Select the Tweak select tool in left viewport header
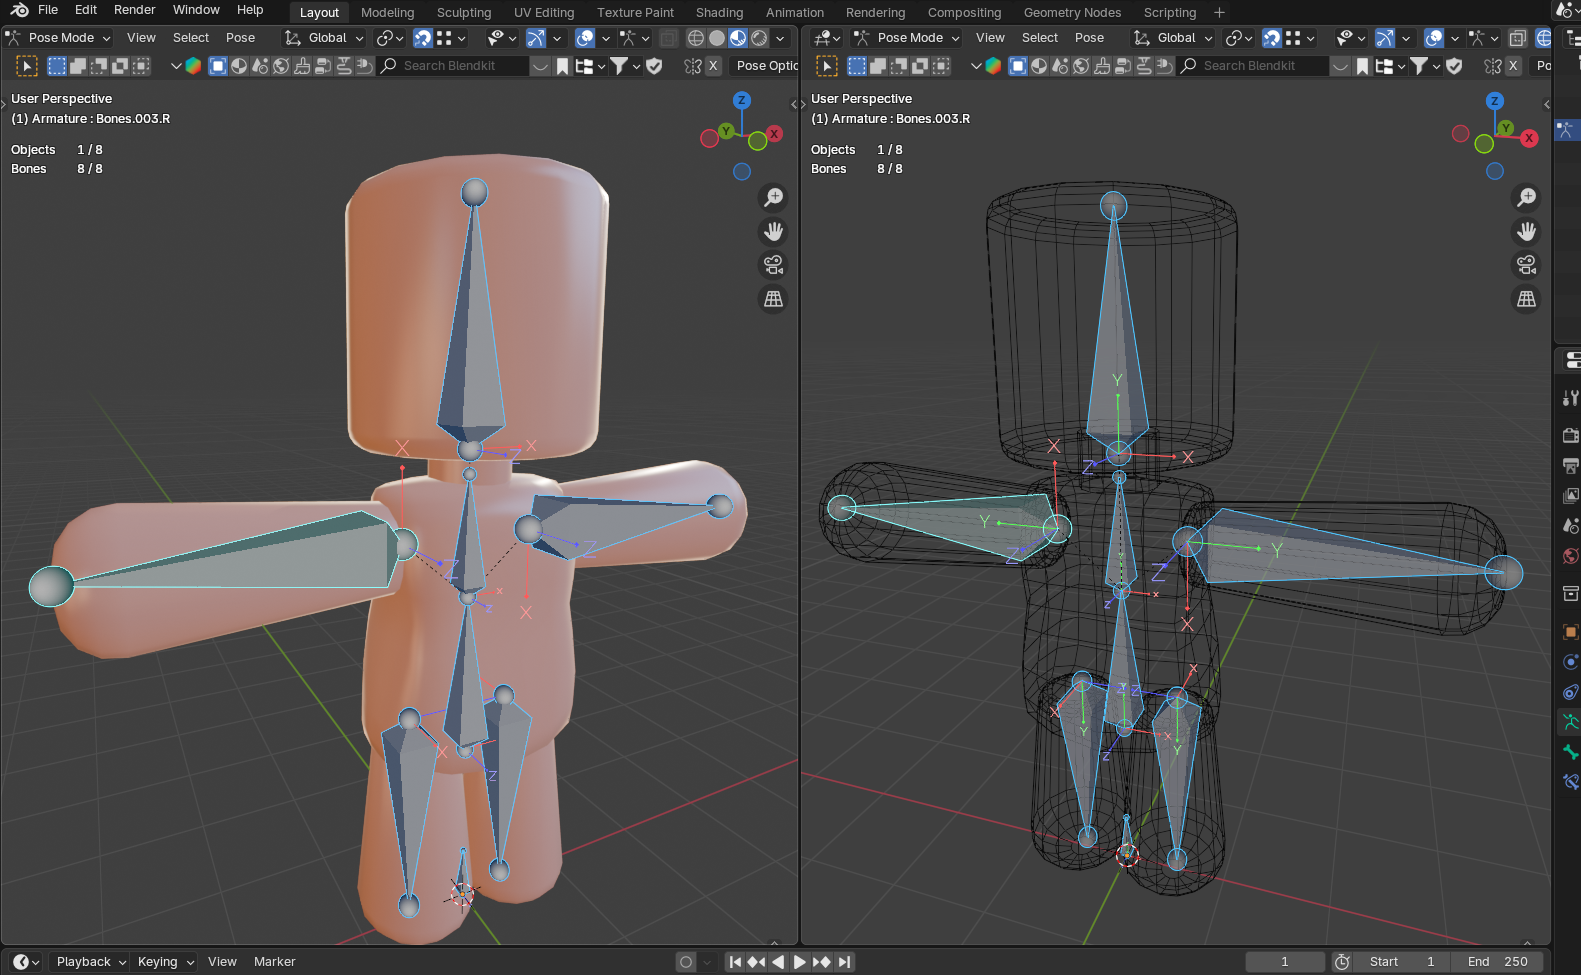The width and height of the screenshot is (1581, 975). coord(27,66)
